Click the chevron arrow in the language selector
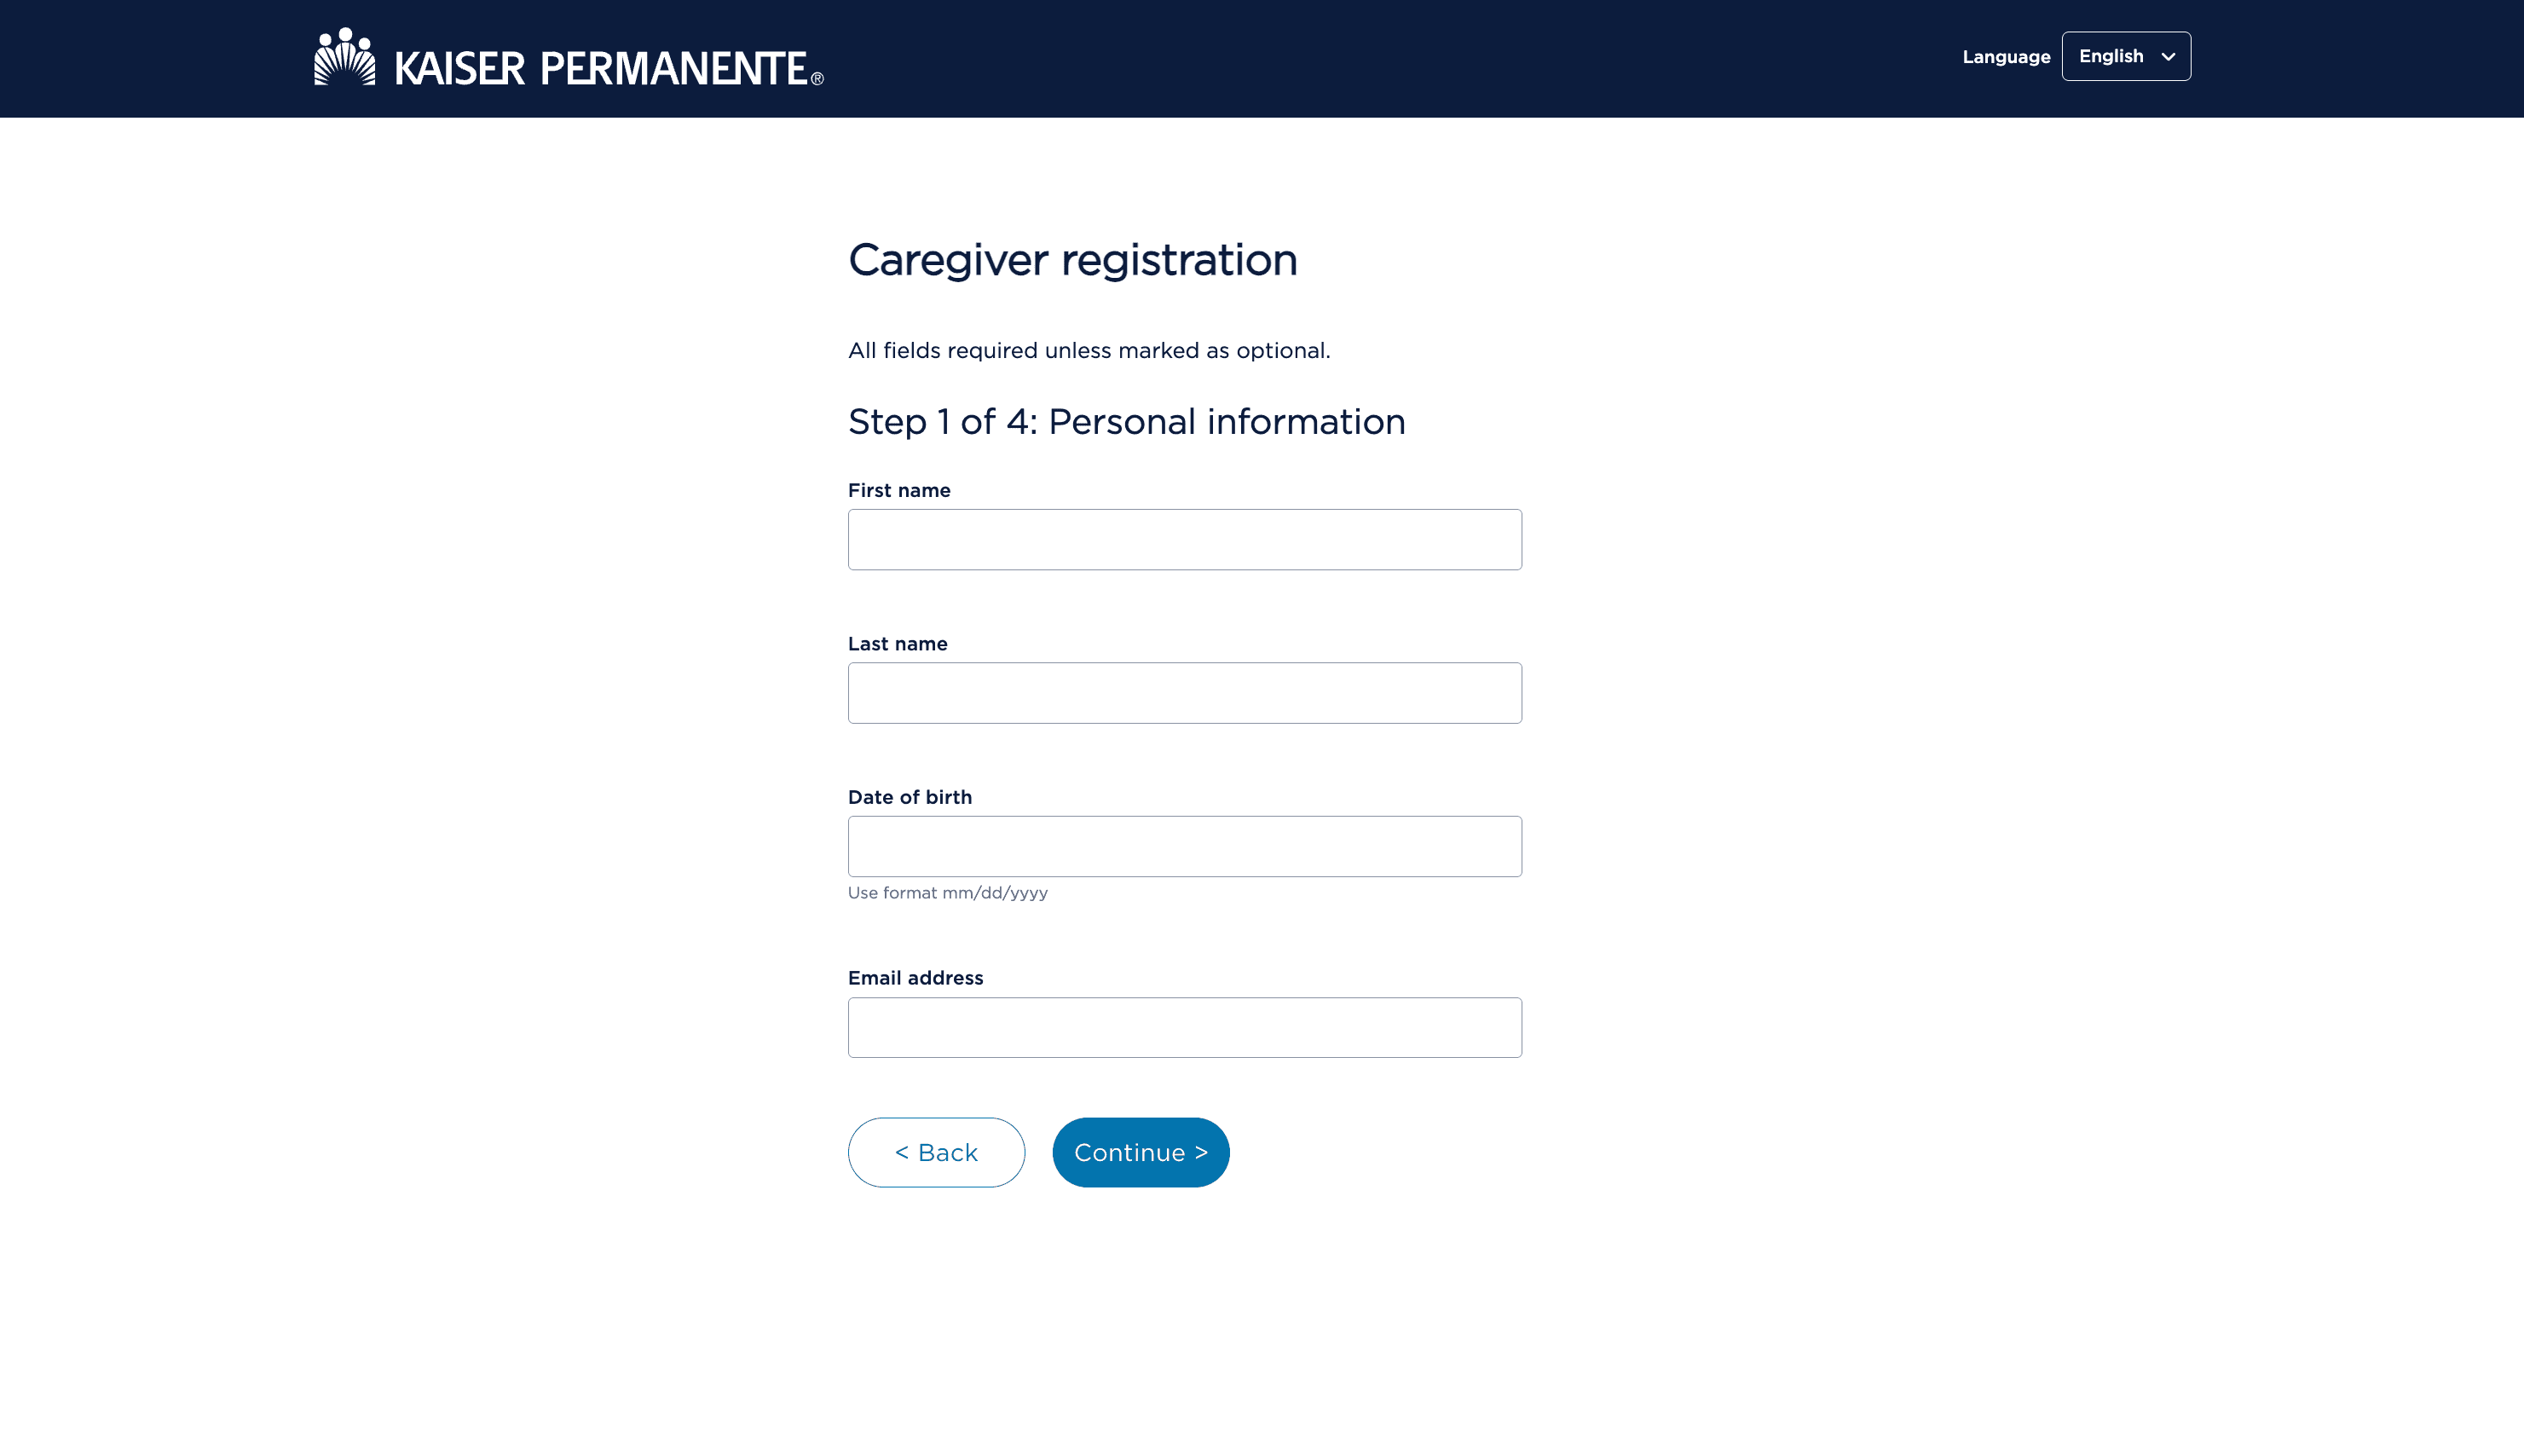The width and height of the screenshot is (2524, 1456). (x=2168, y=57)
